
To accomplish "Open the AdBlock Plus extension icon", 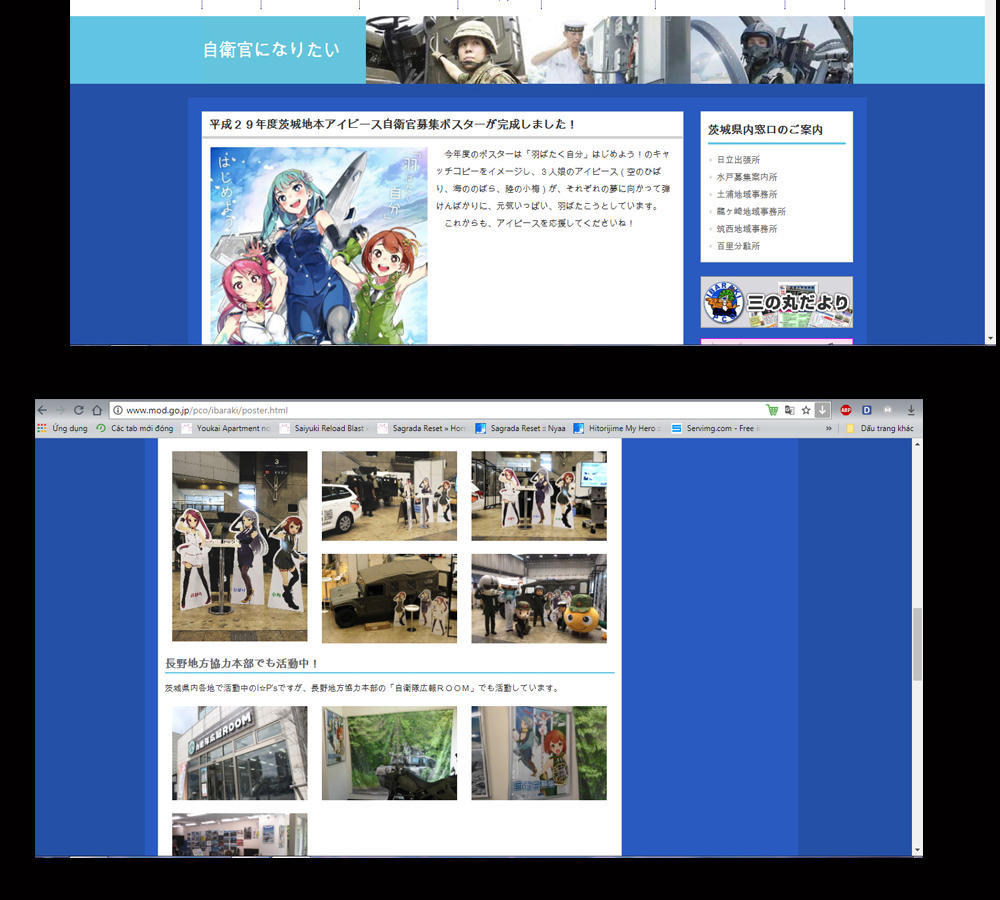I will (x=845, y=410).
